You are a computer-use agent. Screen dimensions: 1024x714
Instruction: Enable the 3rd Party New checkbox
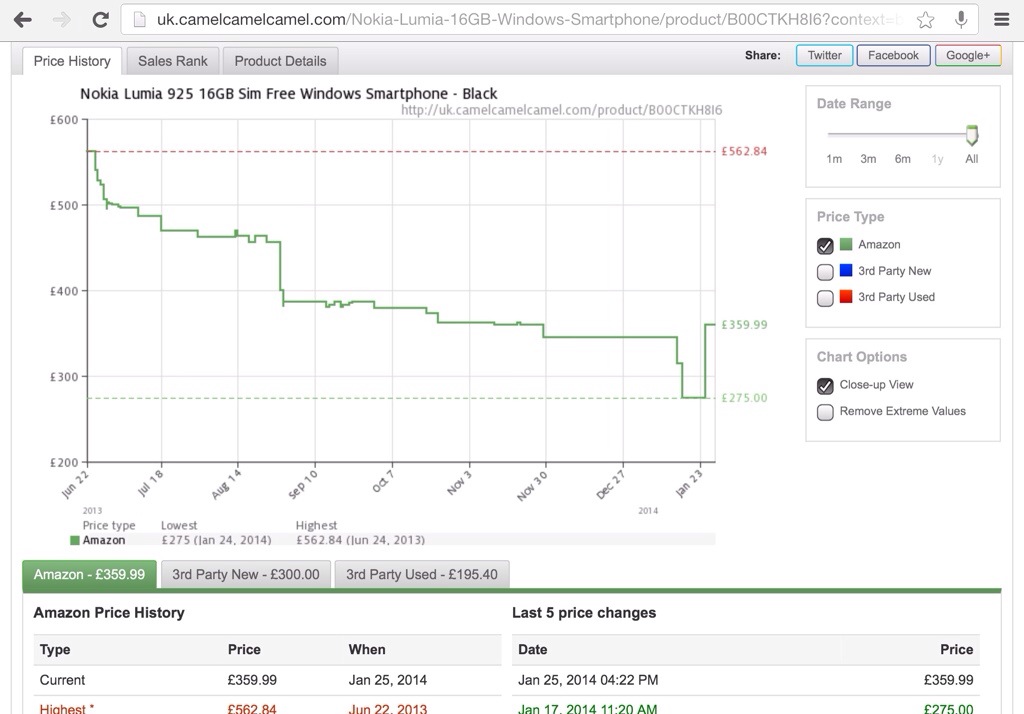[x=825, y=271]
